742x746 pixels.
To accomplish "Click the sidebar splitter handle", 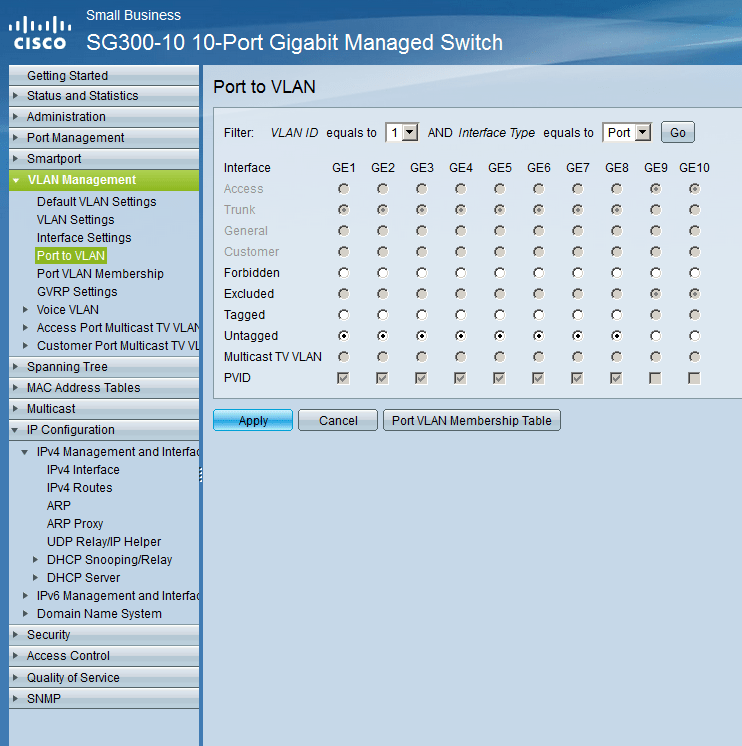I will click(x=201, y=475).
